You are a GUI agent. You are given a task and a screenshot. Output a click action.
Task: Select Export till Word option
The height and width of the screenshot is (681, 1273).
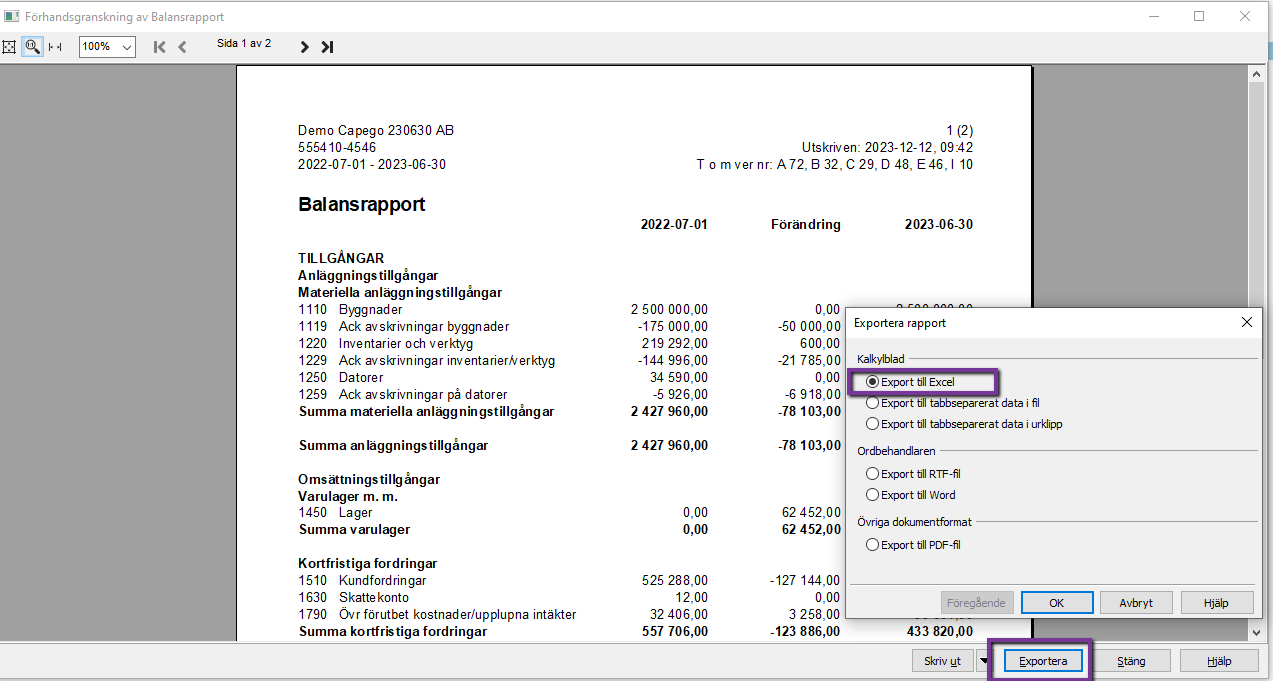(x=911, y=495)
